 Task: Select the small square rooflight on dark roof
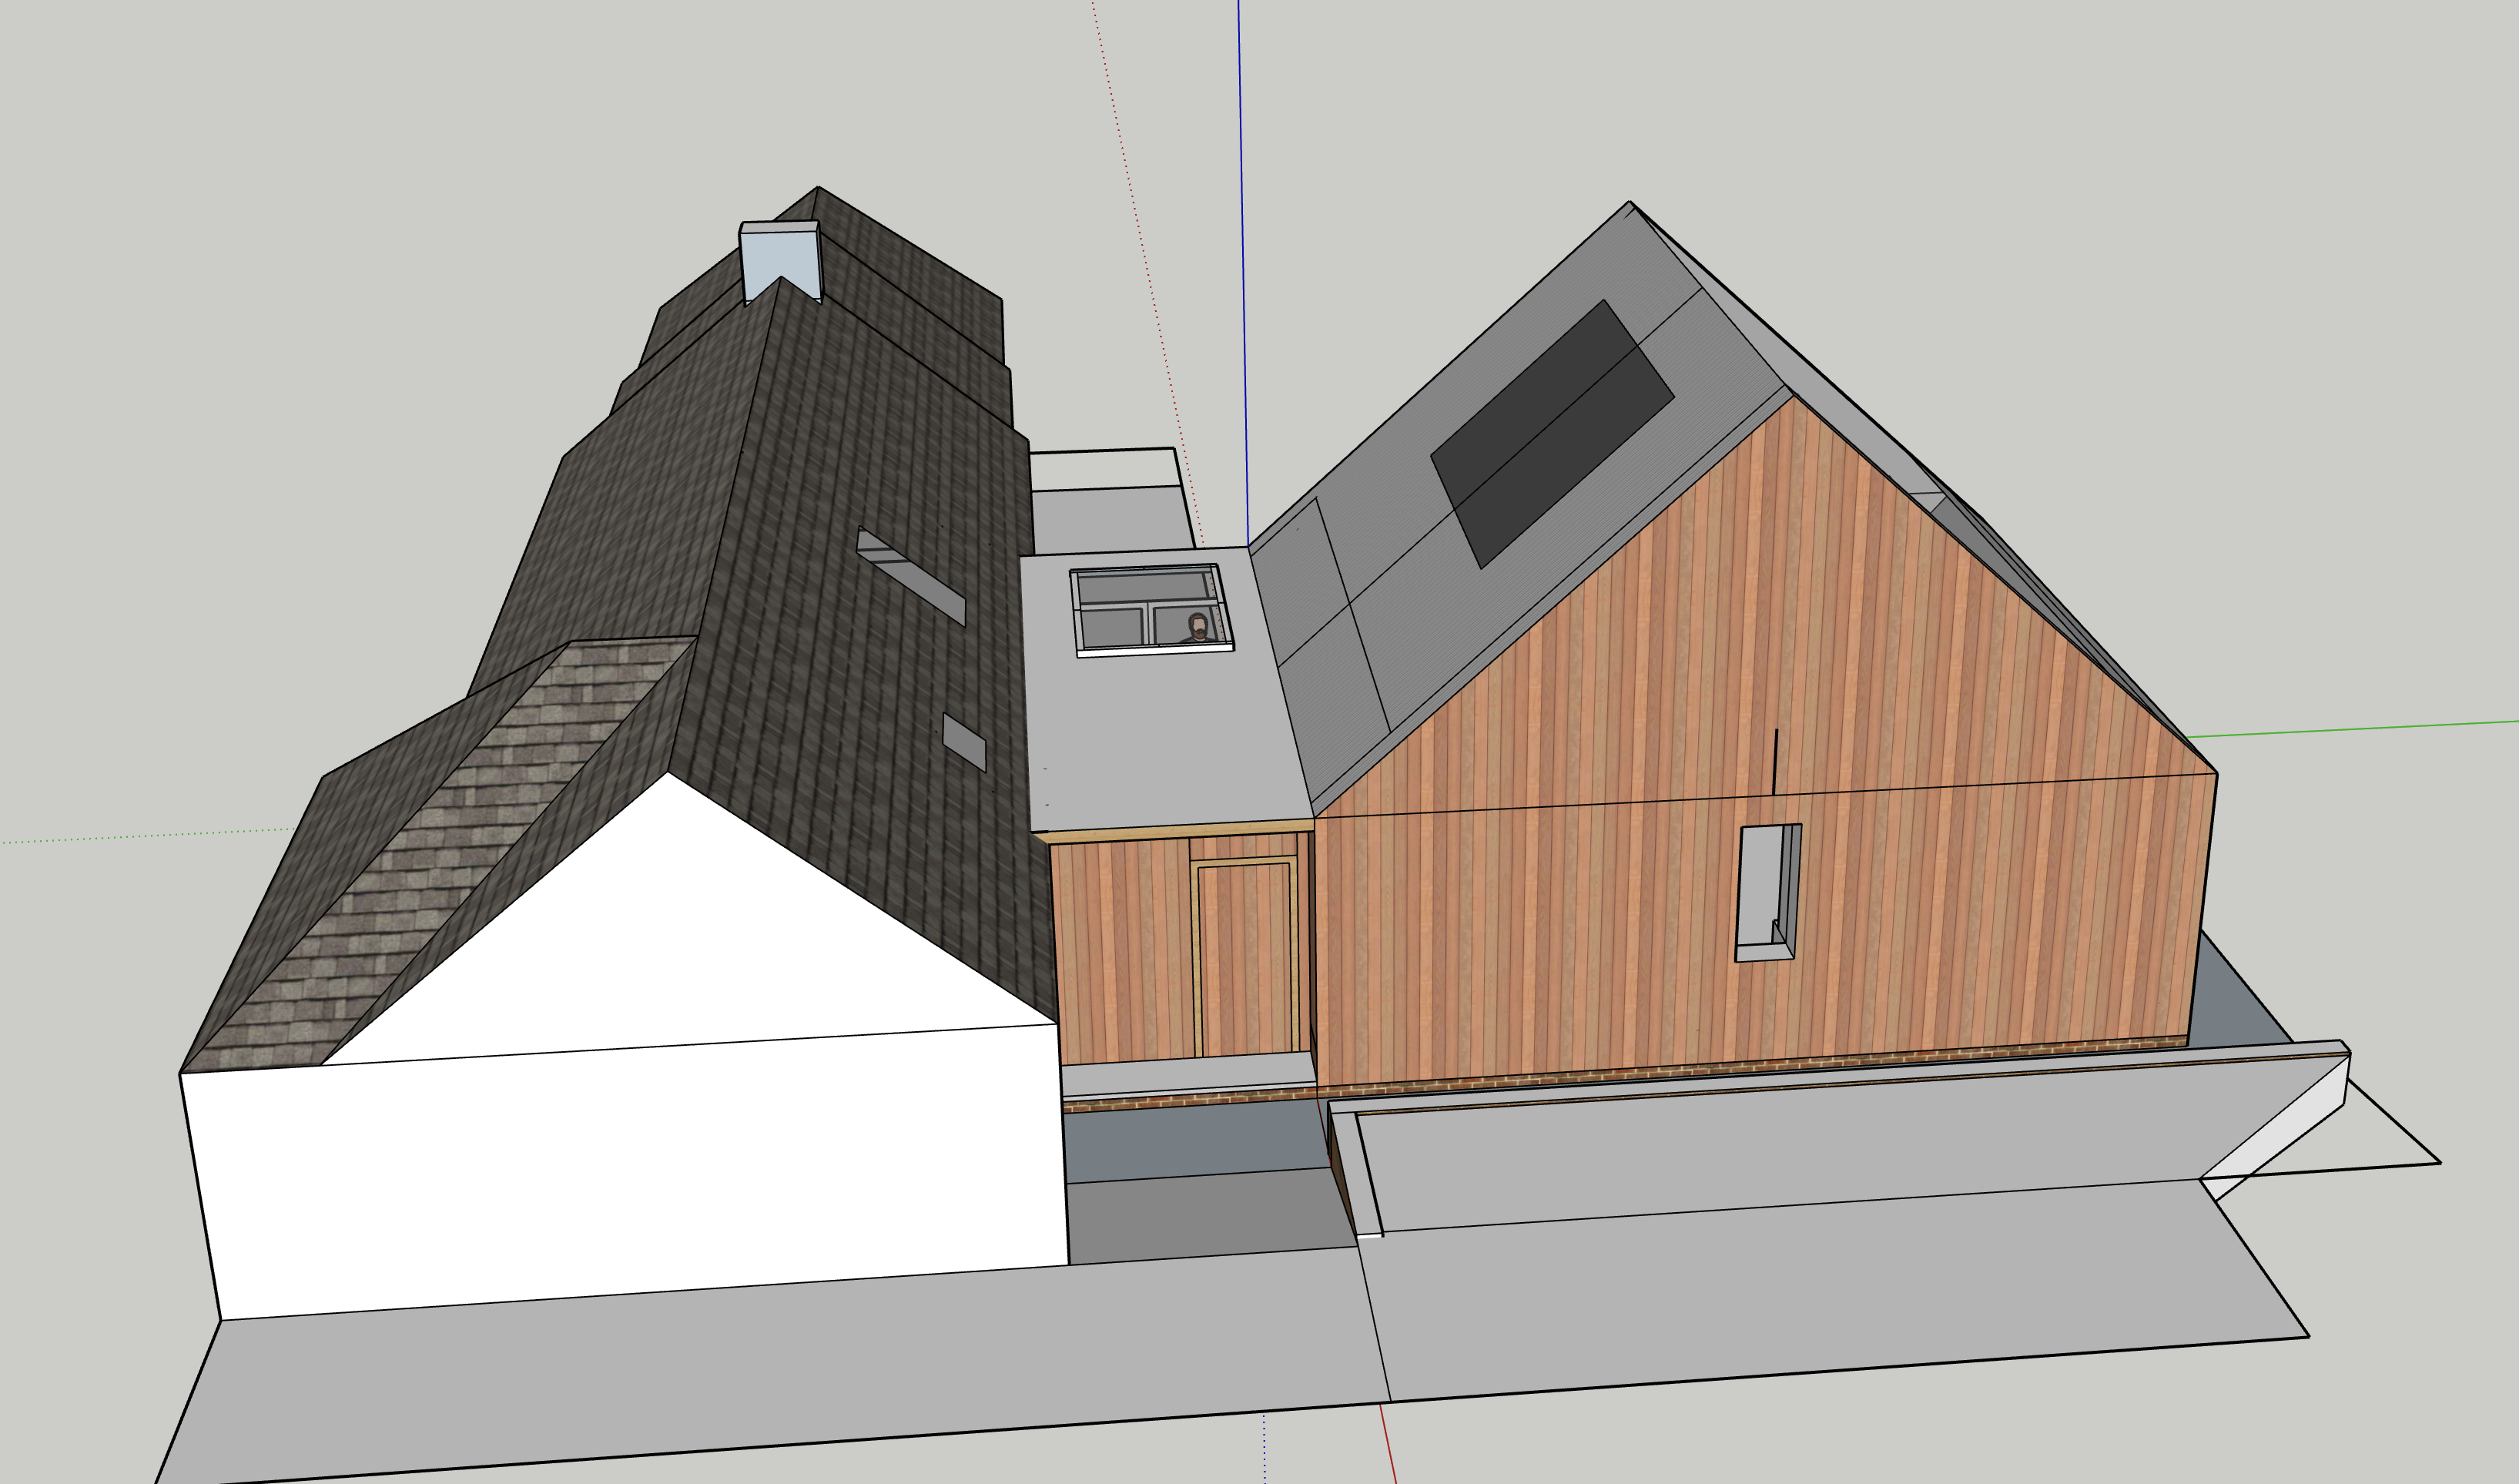[x=964, y=742]
